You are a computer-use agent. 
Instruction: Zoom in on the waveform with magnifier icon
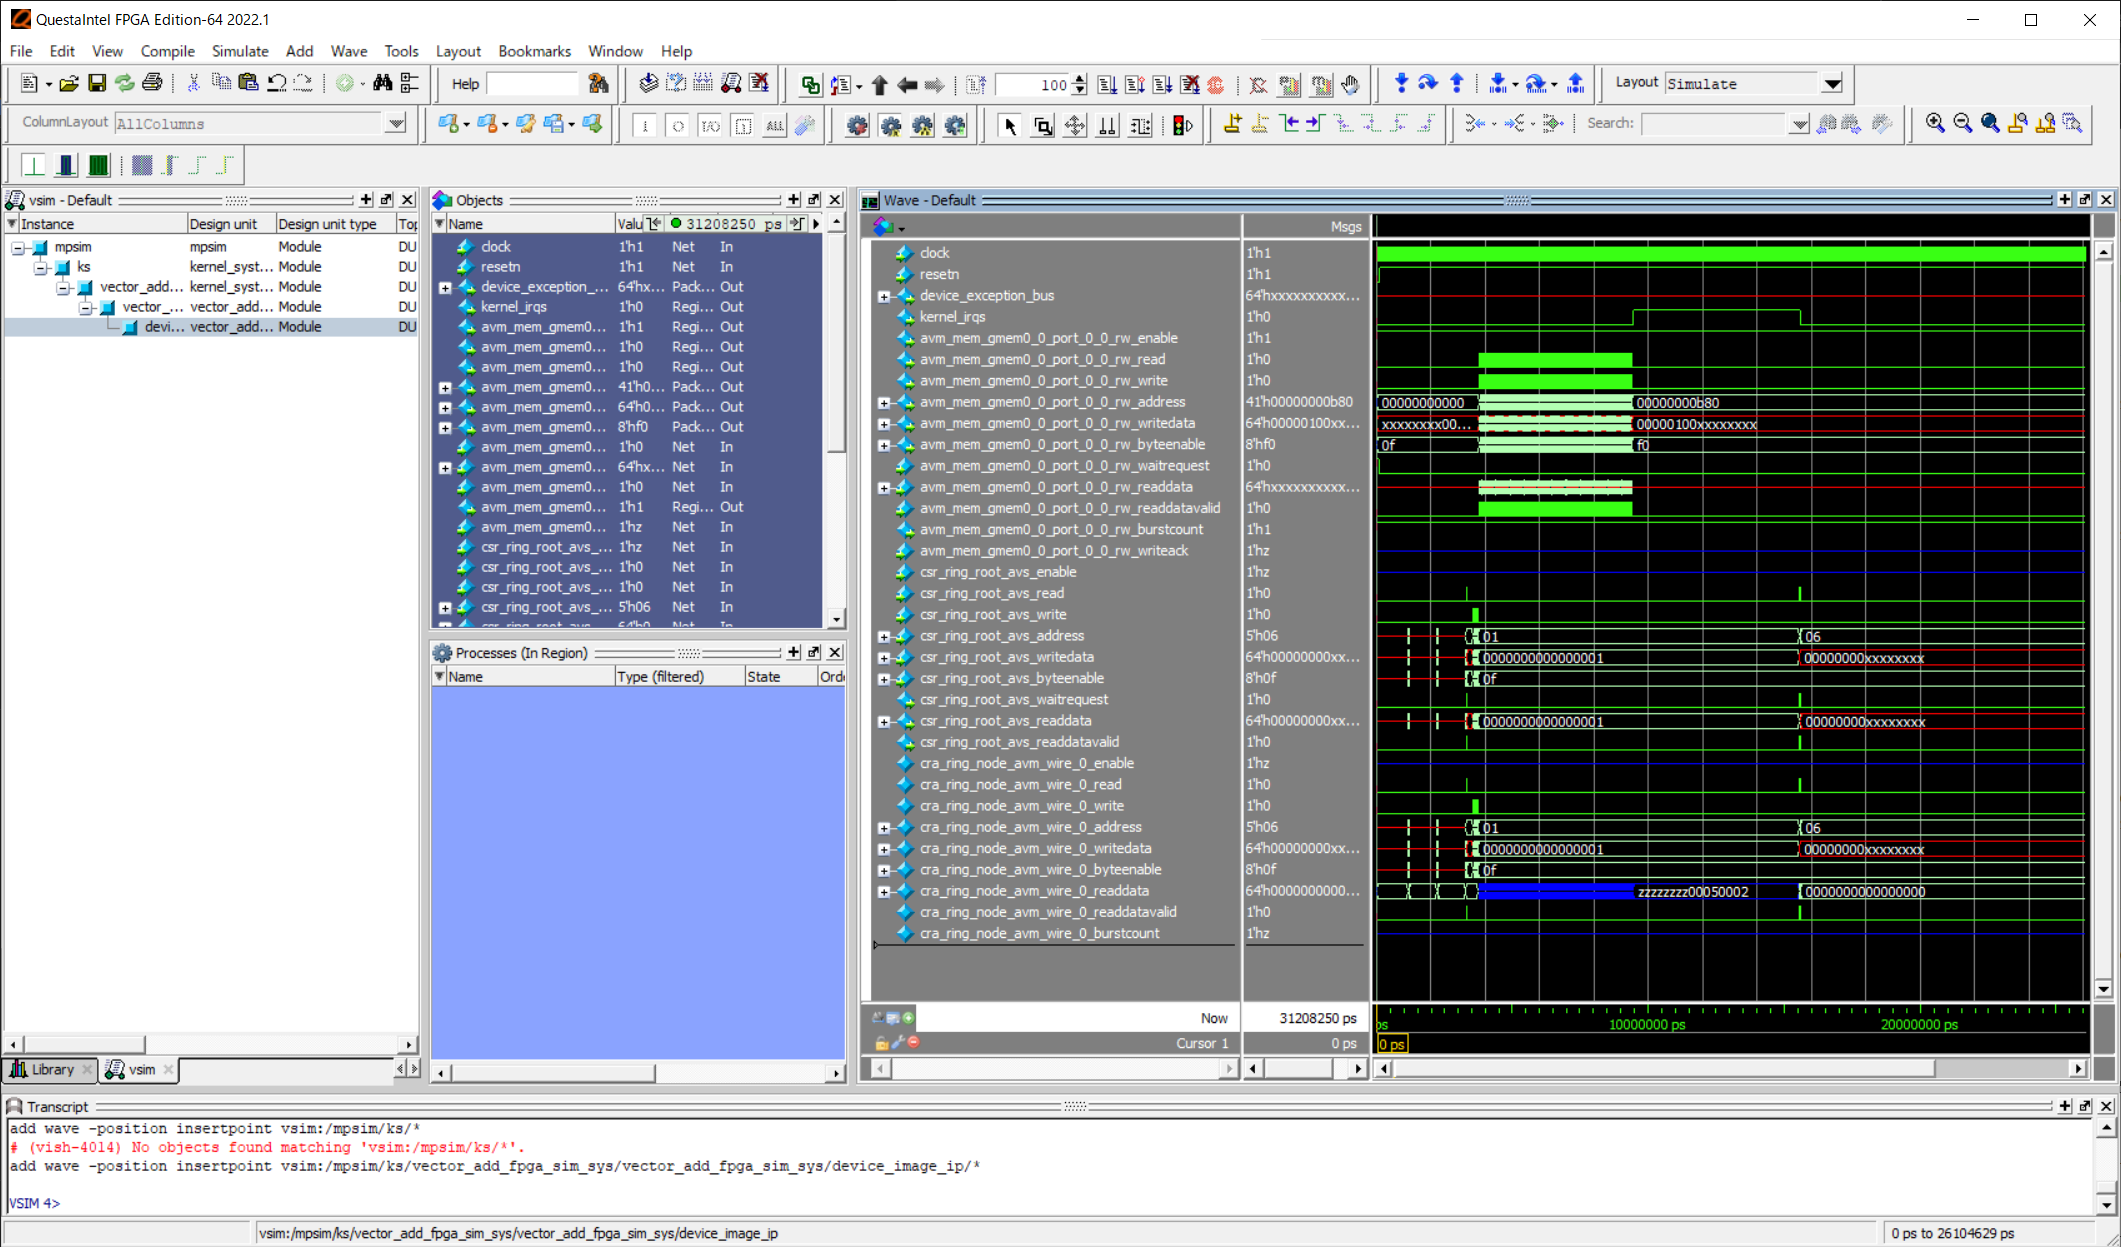tap(1934, 123)
